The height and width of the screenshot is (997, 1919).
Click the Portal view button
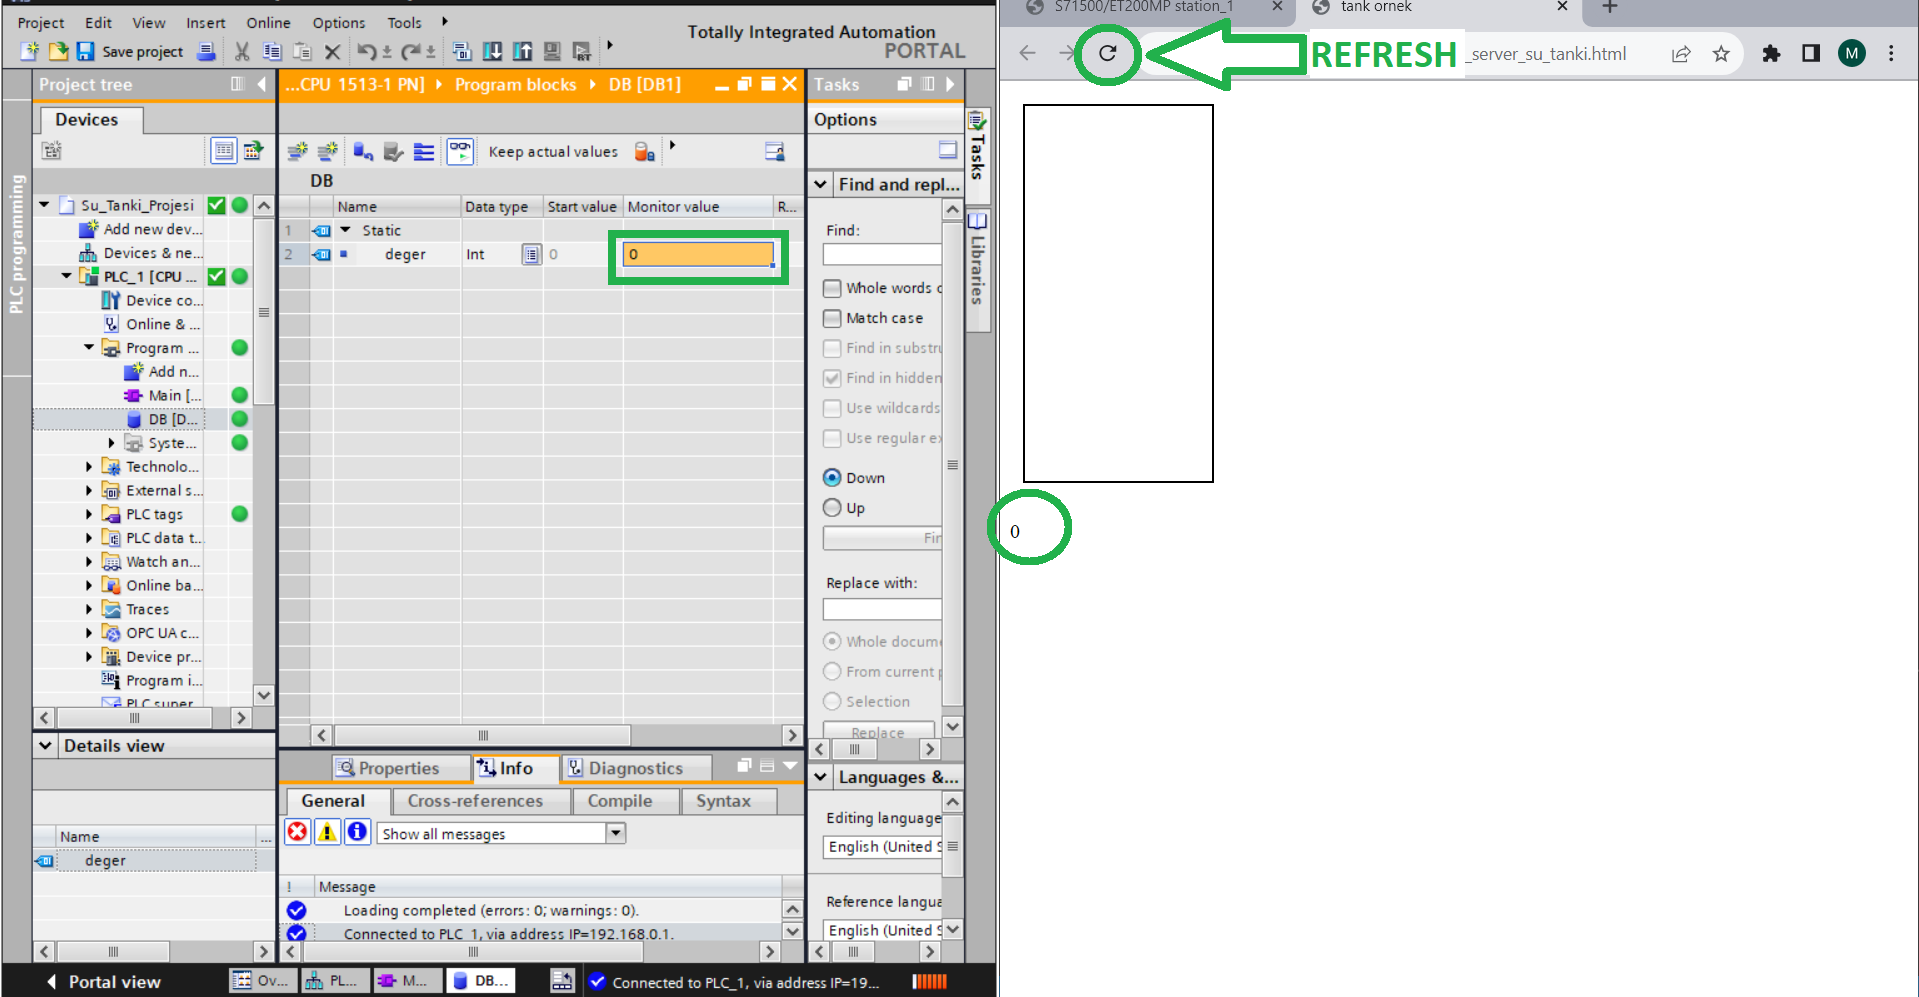[103, 981]
